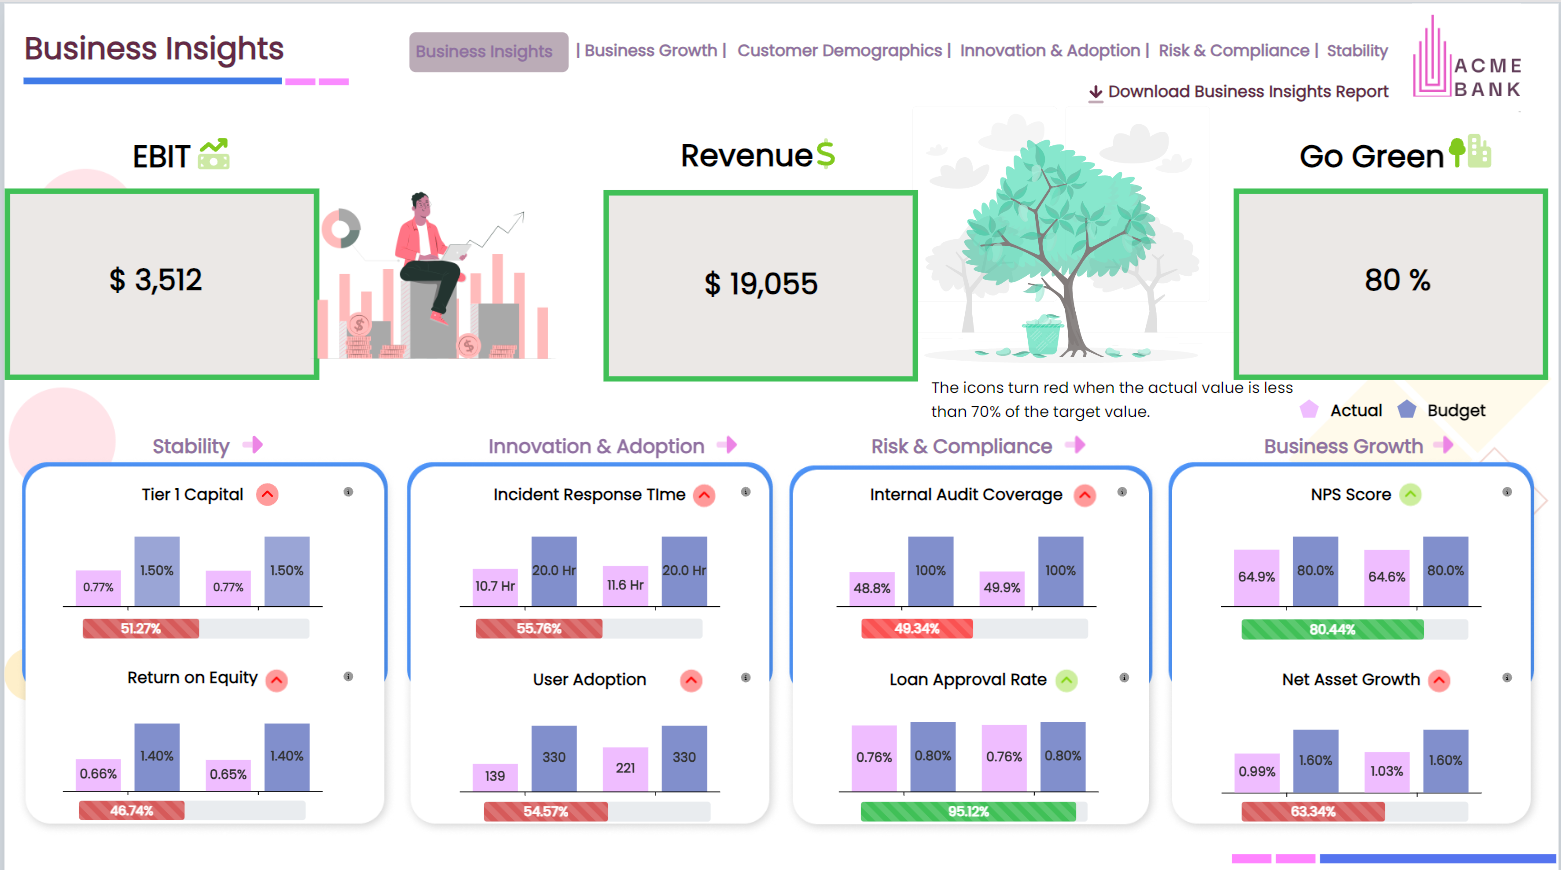The height and width of the screenshot is (870, 1561).
Task: Click info dot beside Net Asset Growth
Action: 1507,678
